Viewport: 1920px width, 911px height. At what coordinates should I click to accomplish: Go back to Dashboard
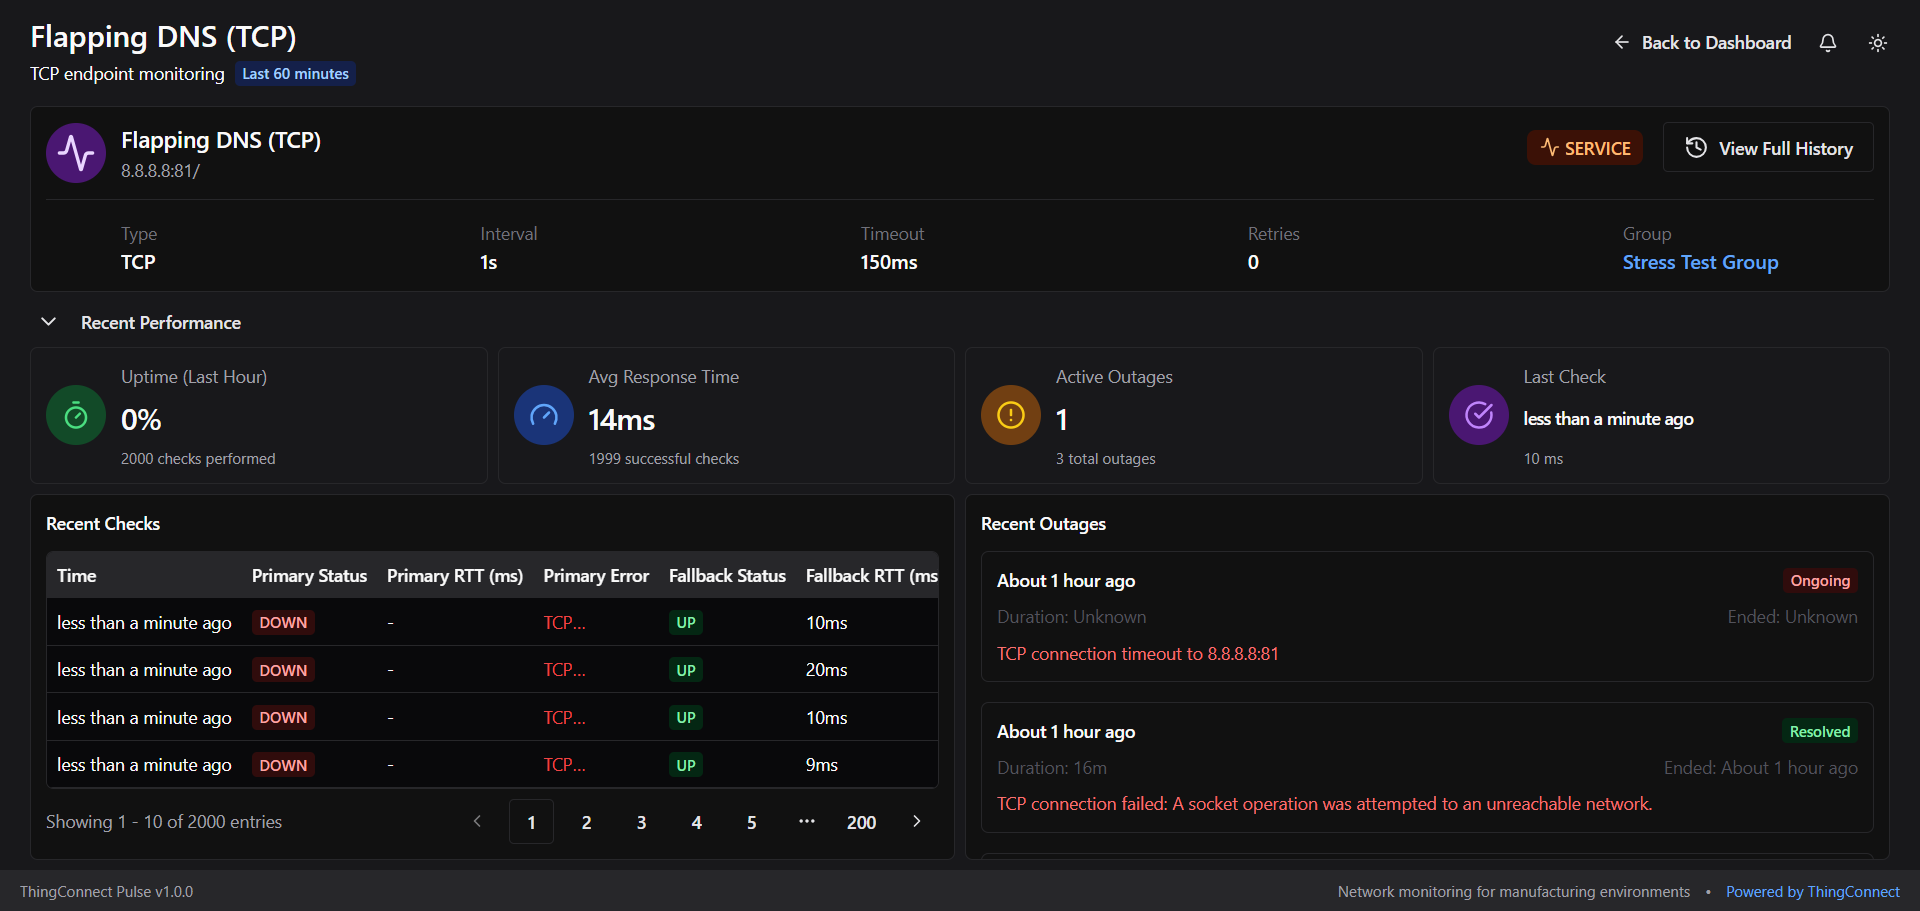(x=1702, y=43)
